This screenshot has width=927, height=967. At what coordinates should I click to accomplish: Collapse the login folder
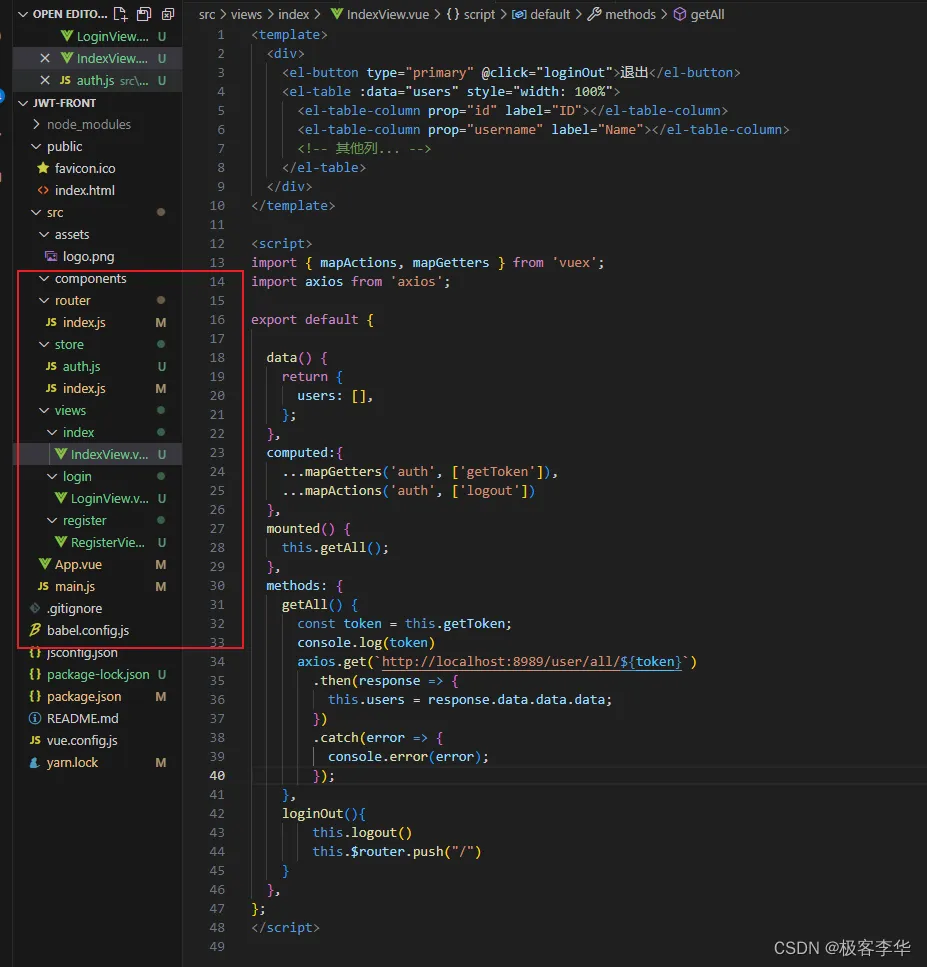click(x=52, y=476)
